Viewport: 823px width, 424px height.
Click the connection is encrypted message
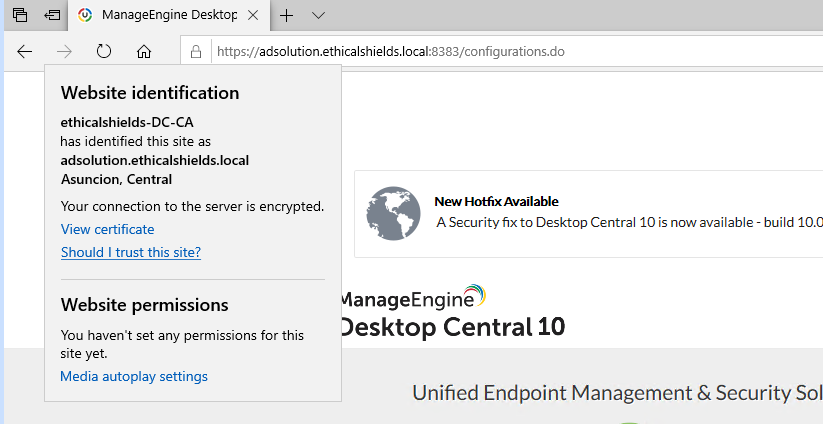tap(192, 206)
